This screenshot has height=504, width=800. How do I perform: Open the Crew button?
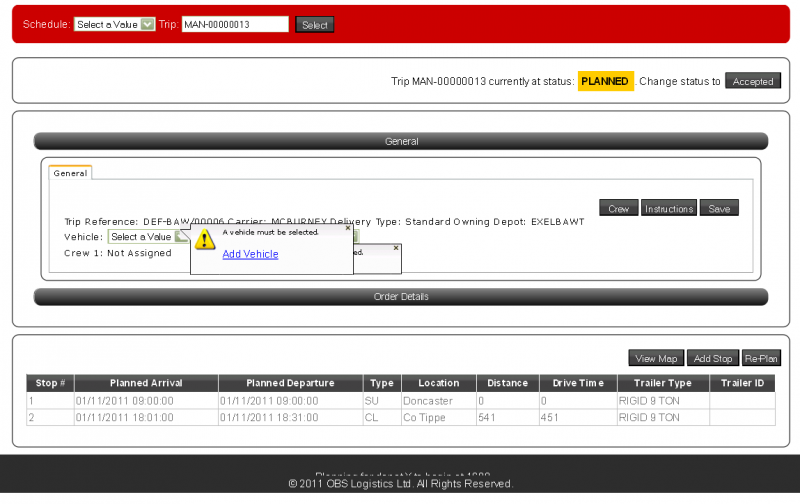pyautogui.click(x=618, y=208)
